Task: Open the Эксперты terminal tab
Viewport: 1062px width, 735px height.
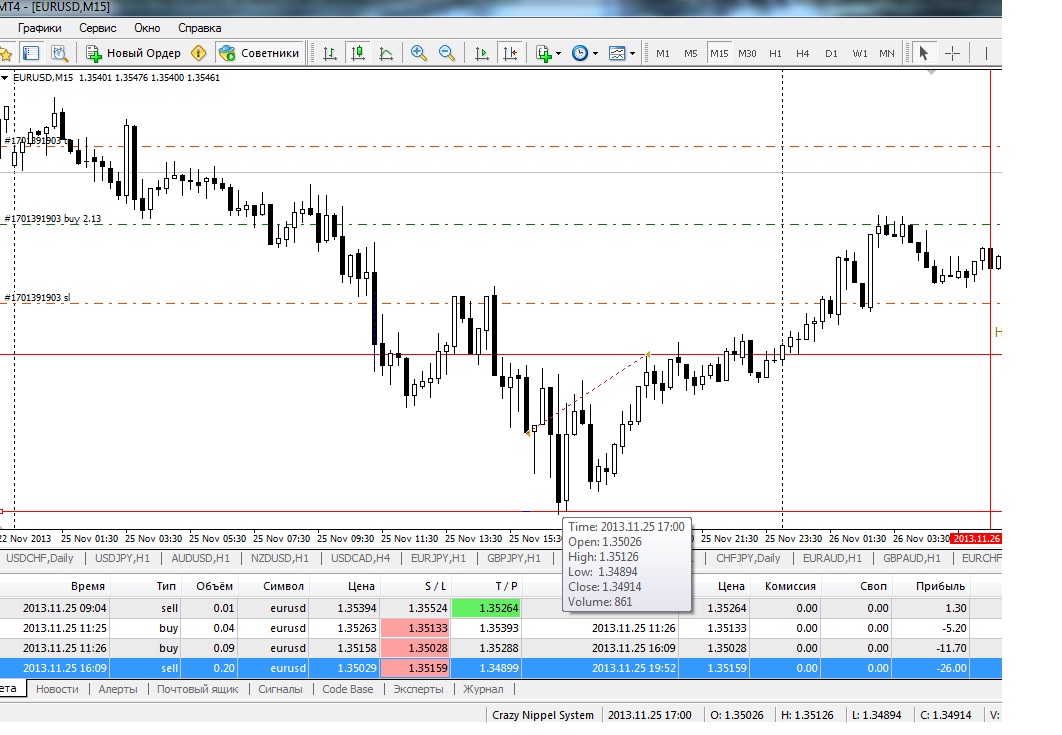Action: [419, 689]
